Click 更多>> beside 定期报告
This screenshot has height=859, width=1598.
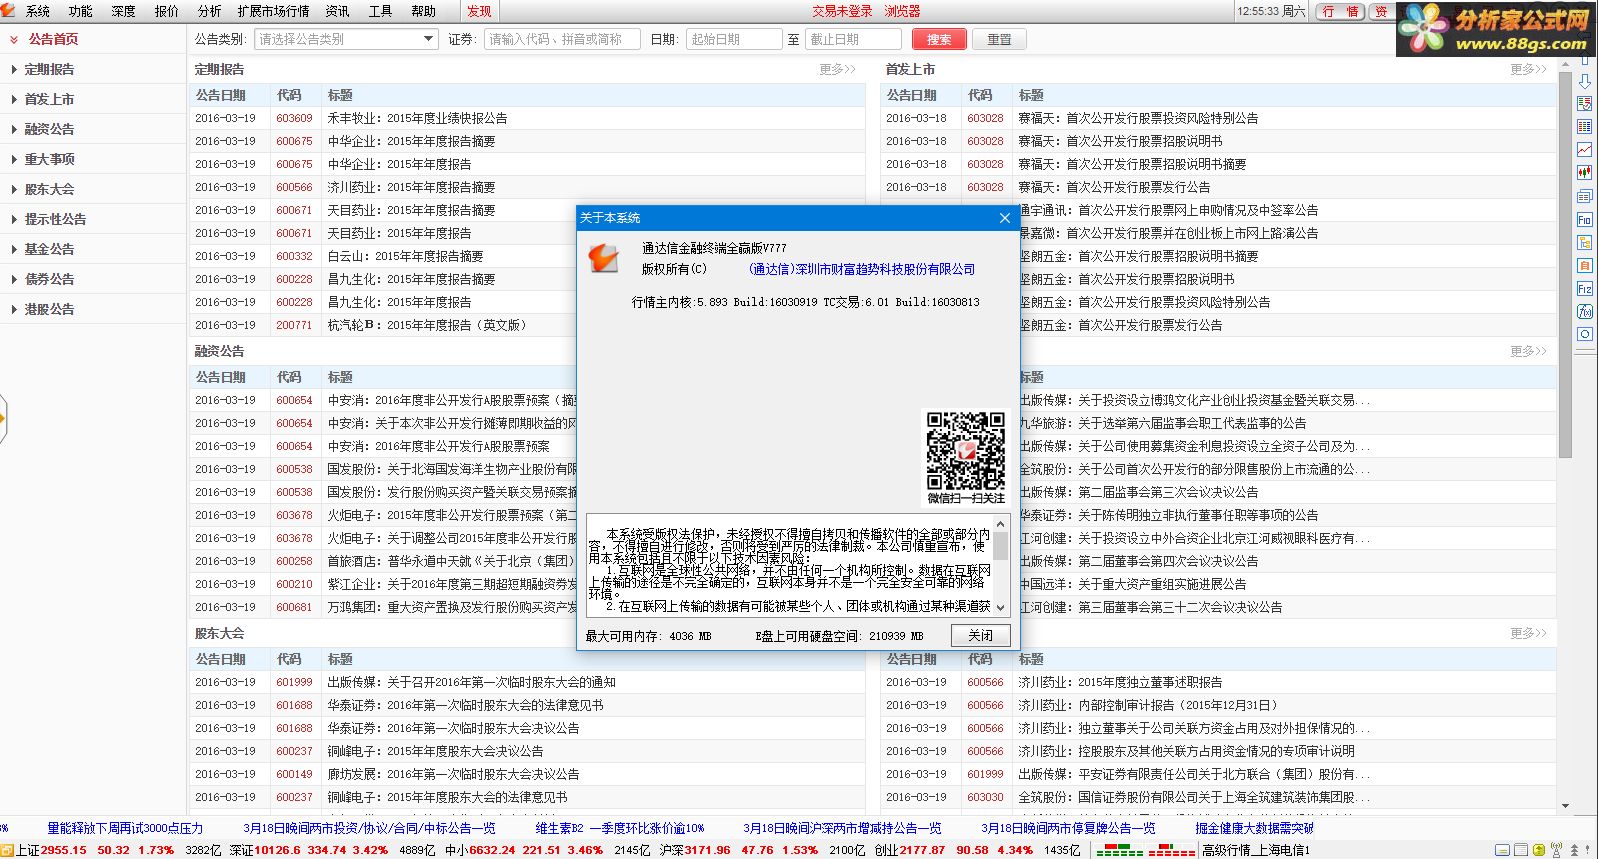point(837,69)
